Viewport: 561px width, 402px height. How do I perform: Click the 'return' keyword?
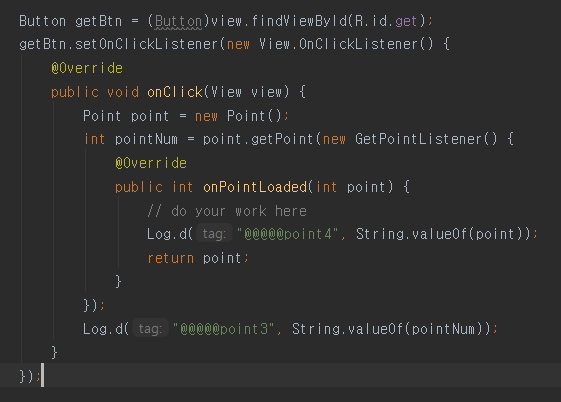coord(170,258)
